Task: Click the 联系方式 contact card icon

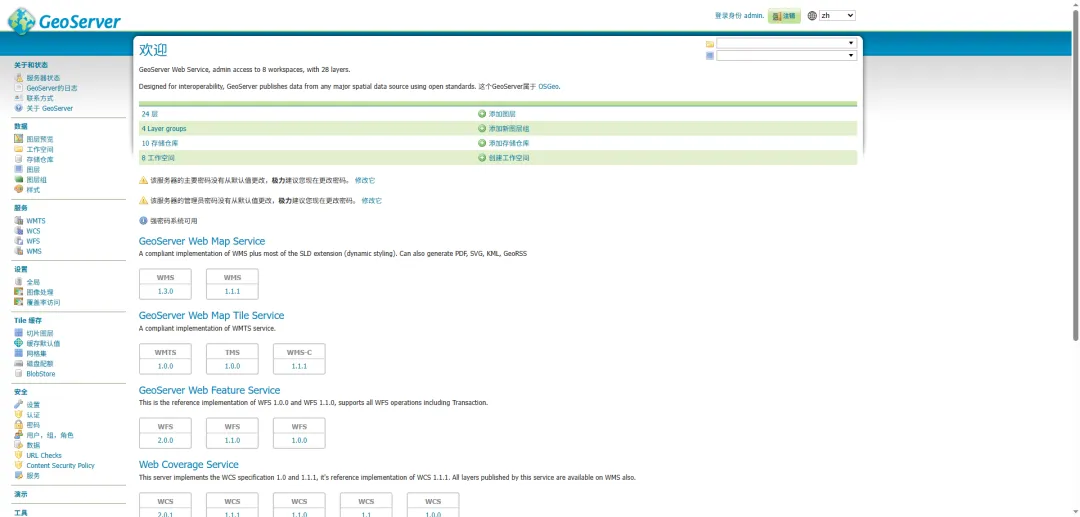Action: [19, 98]
